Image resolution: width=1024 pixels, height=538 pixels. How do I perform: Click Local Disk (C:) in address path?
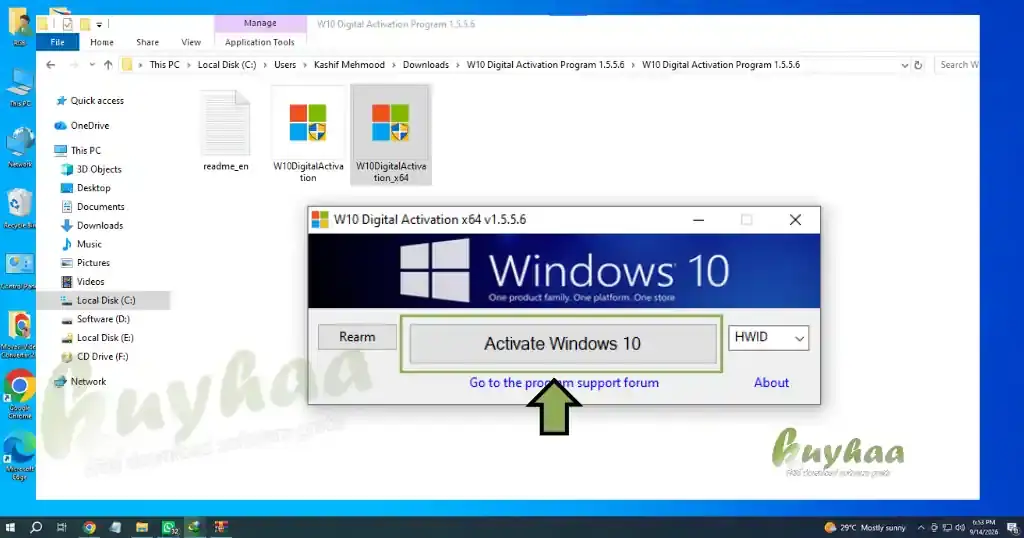(227, 65)
